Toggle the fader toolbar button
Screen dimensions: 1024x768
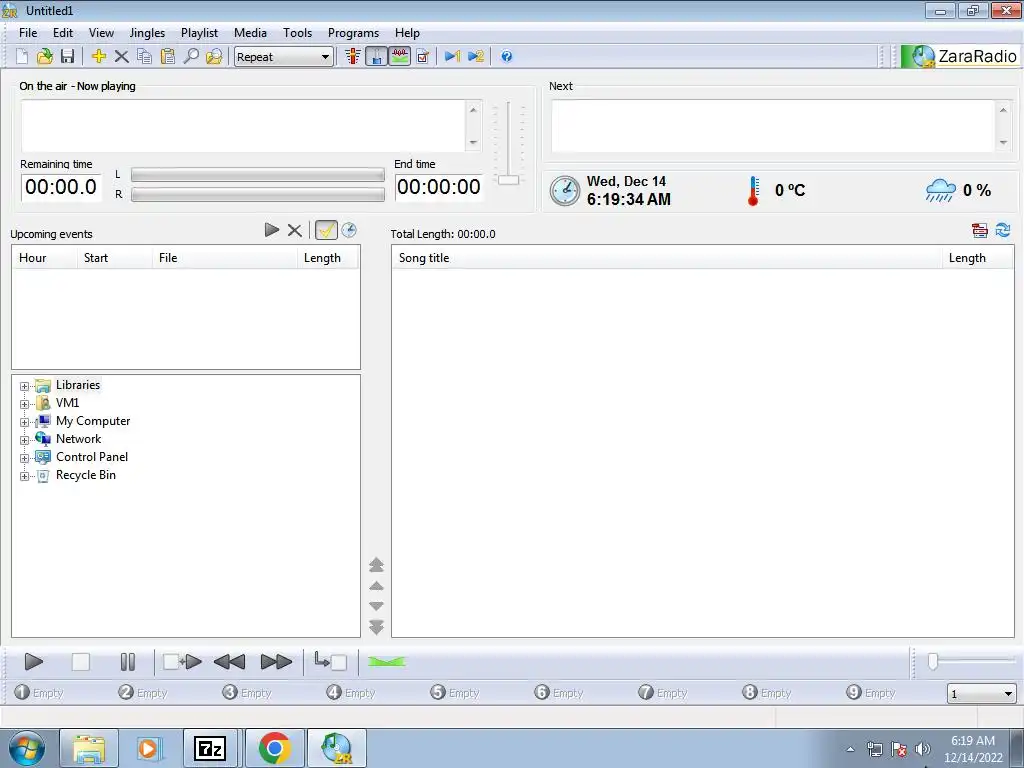coord(376,57)
